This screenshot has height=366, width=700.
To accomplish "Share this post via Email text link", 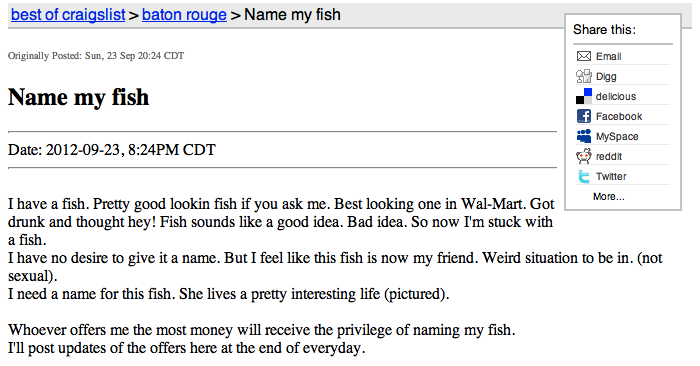I will 608,56.
